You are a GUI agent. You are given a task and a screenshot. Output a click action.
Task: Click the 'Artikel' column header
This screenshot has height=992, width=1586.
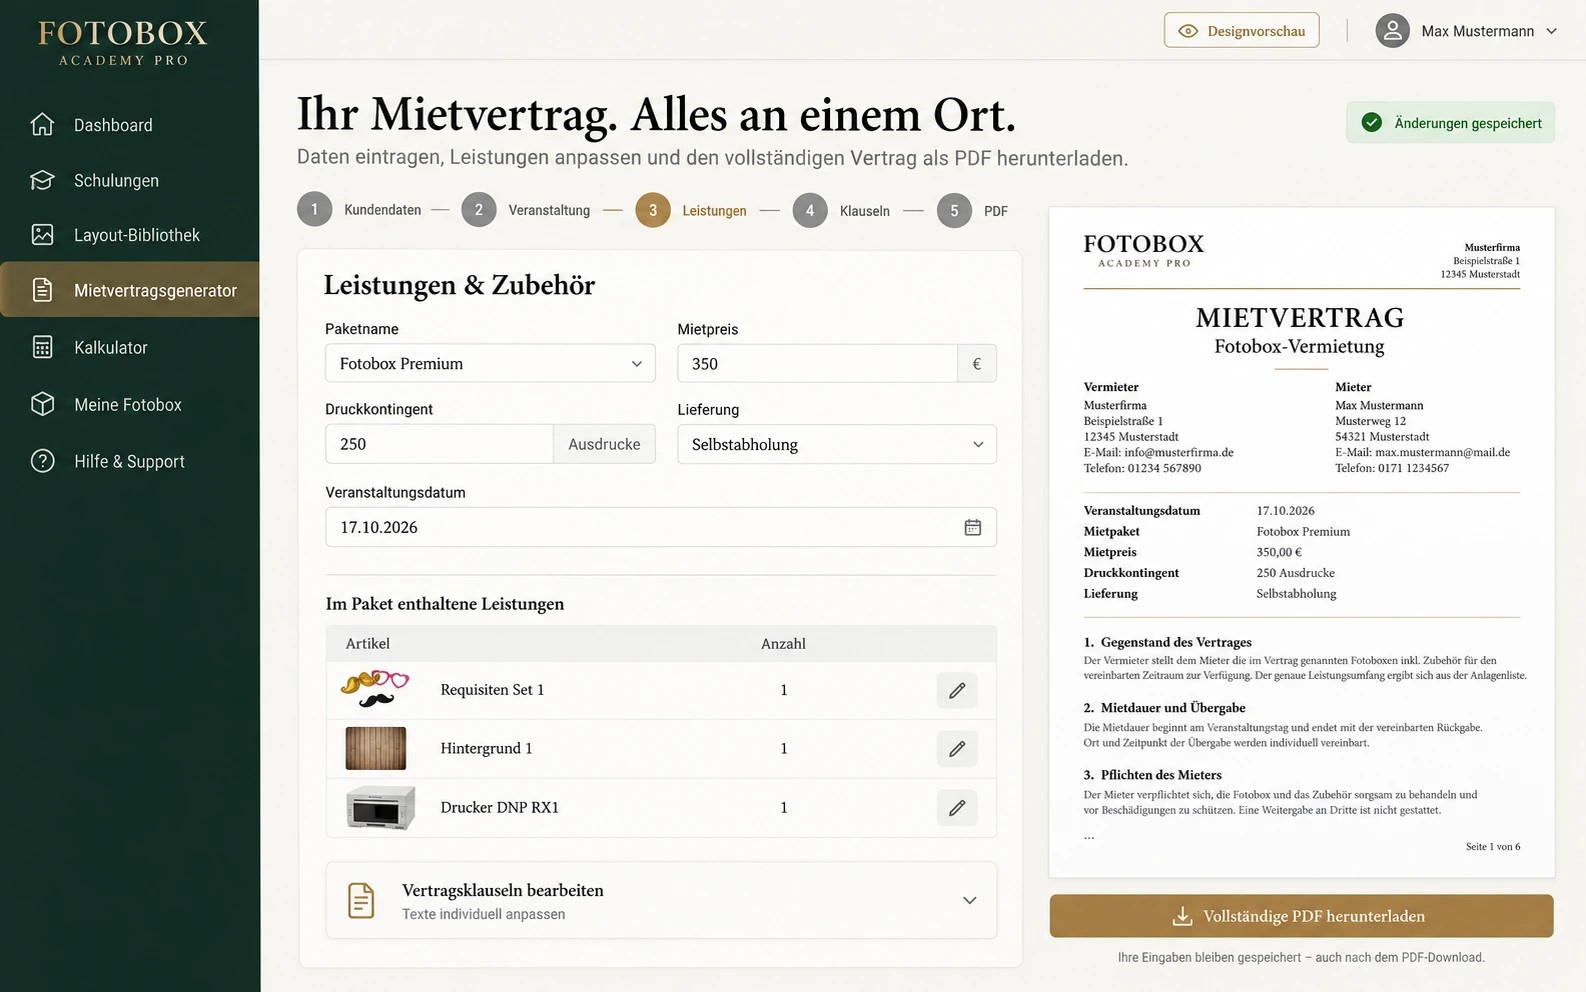[x=368, y=644]
